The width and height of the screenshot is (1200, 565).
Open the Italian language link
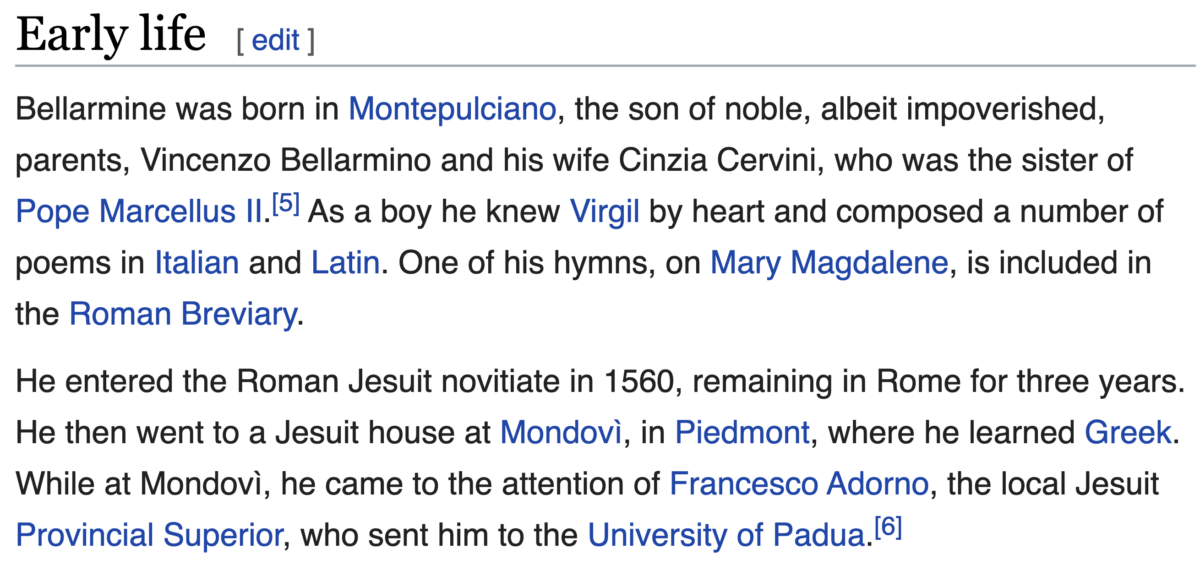pyautogui.click(x=197, y=264)
